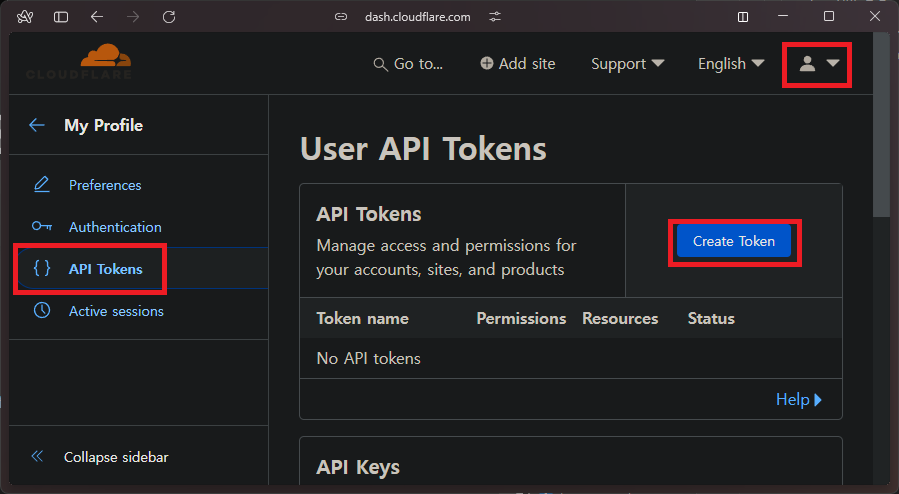Click the Status column header

click(711, 319)
